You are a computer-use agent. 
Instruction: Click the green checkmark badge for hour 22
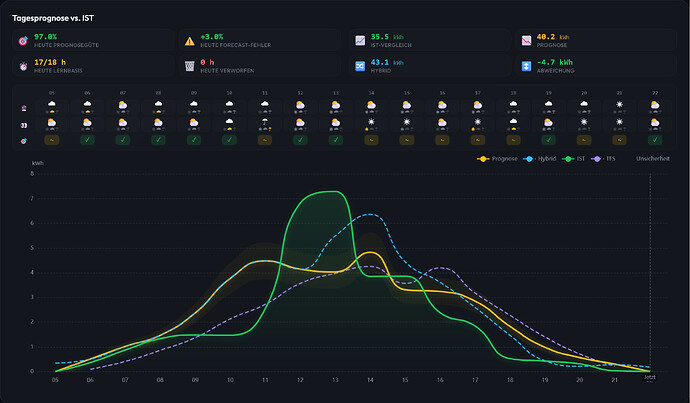pos(655,140)
